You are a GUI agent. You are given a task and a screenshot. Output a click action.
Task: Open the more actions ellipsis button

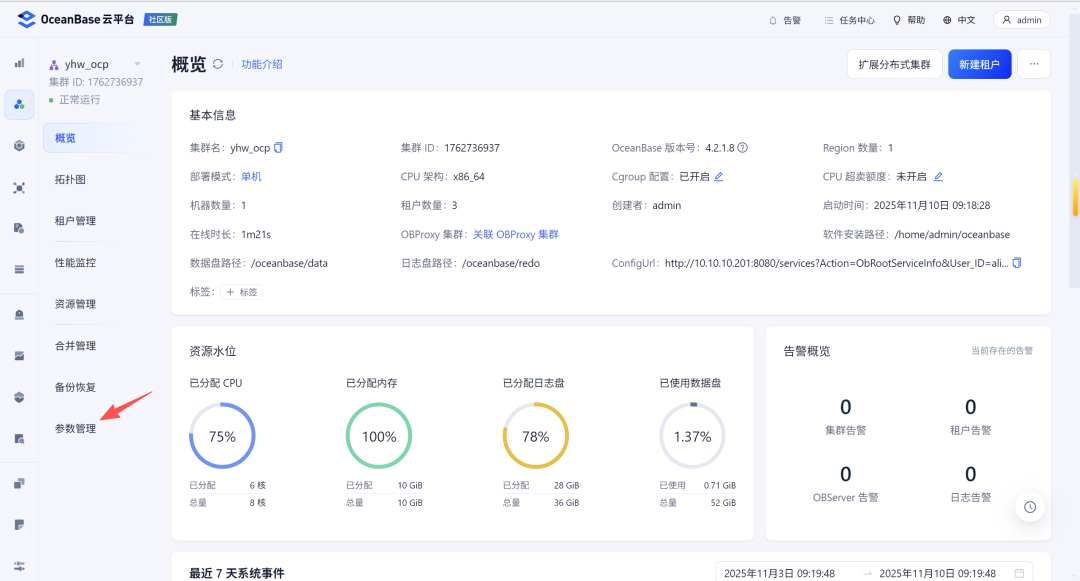click(x=1033, y=64)
